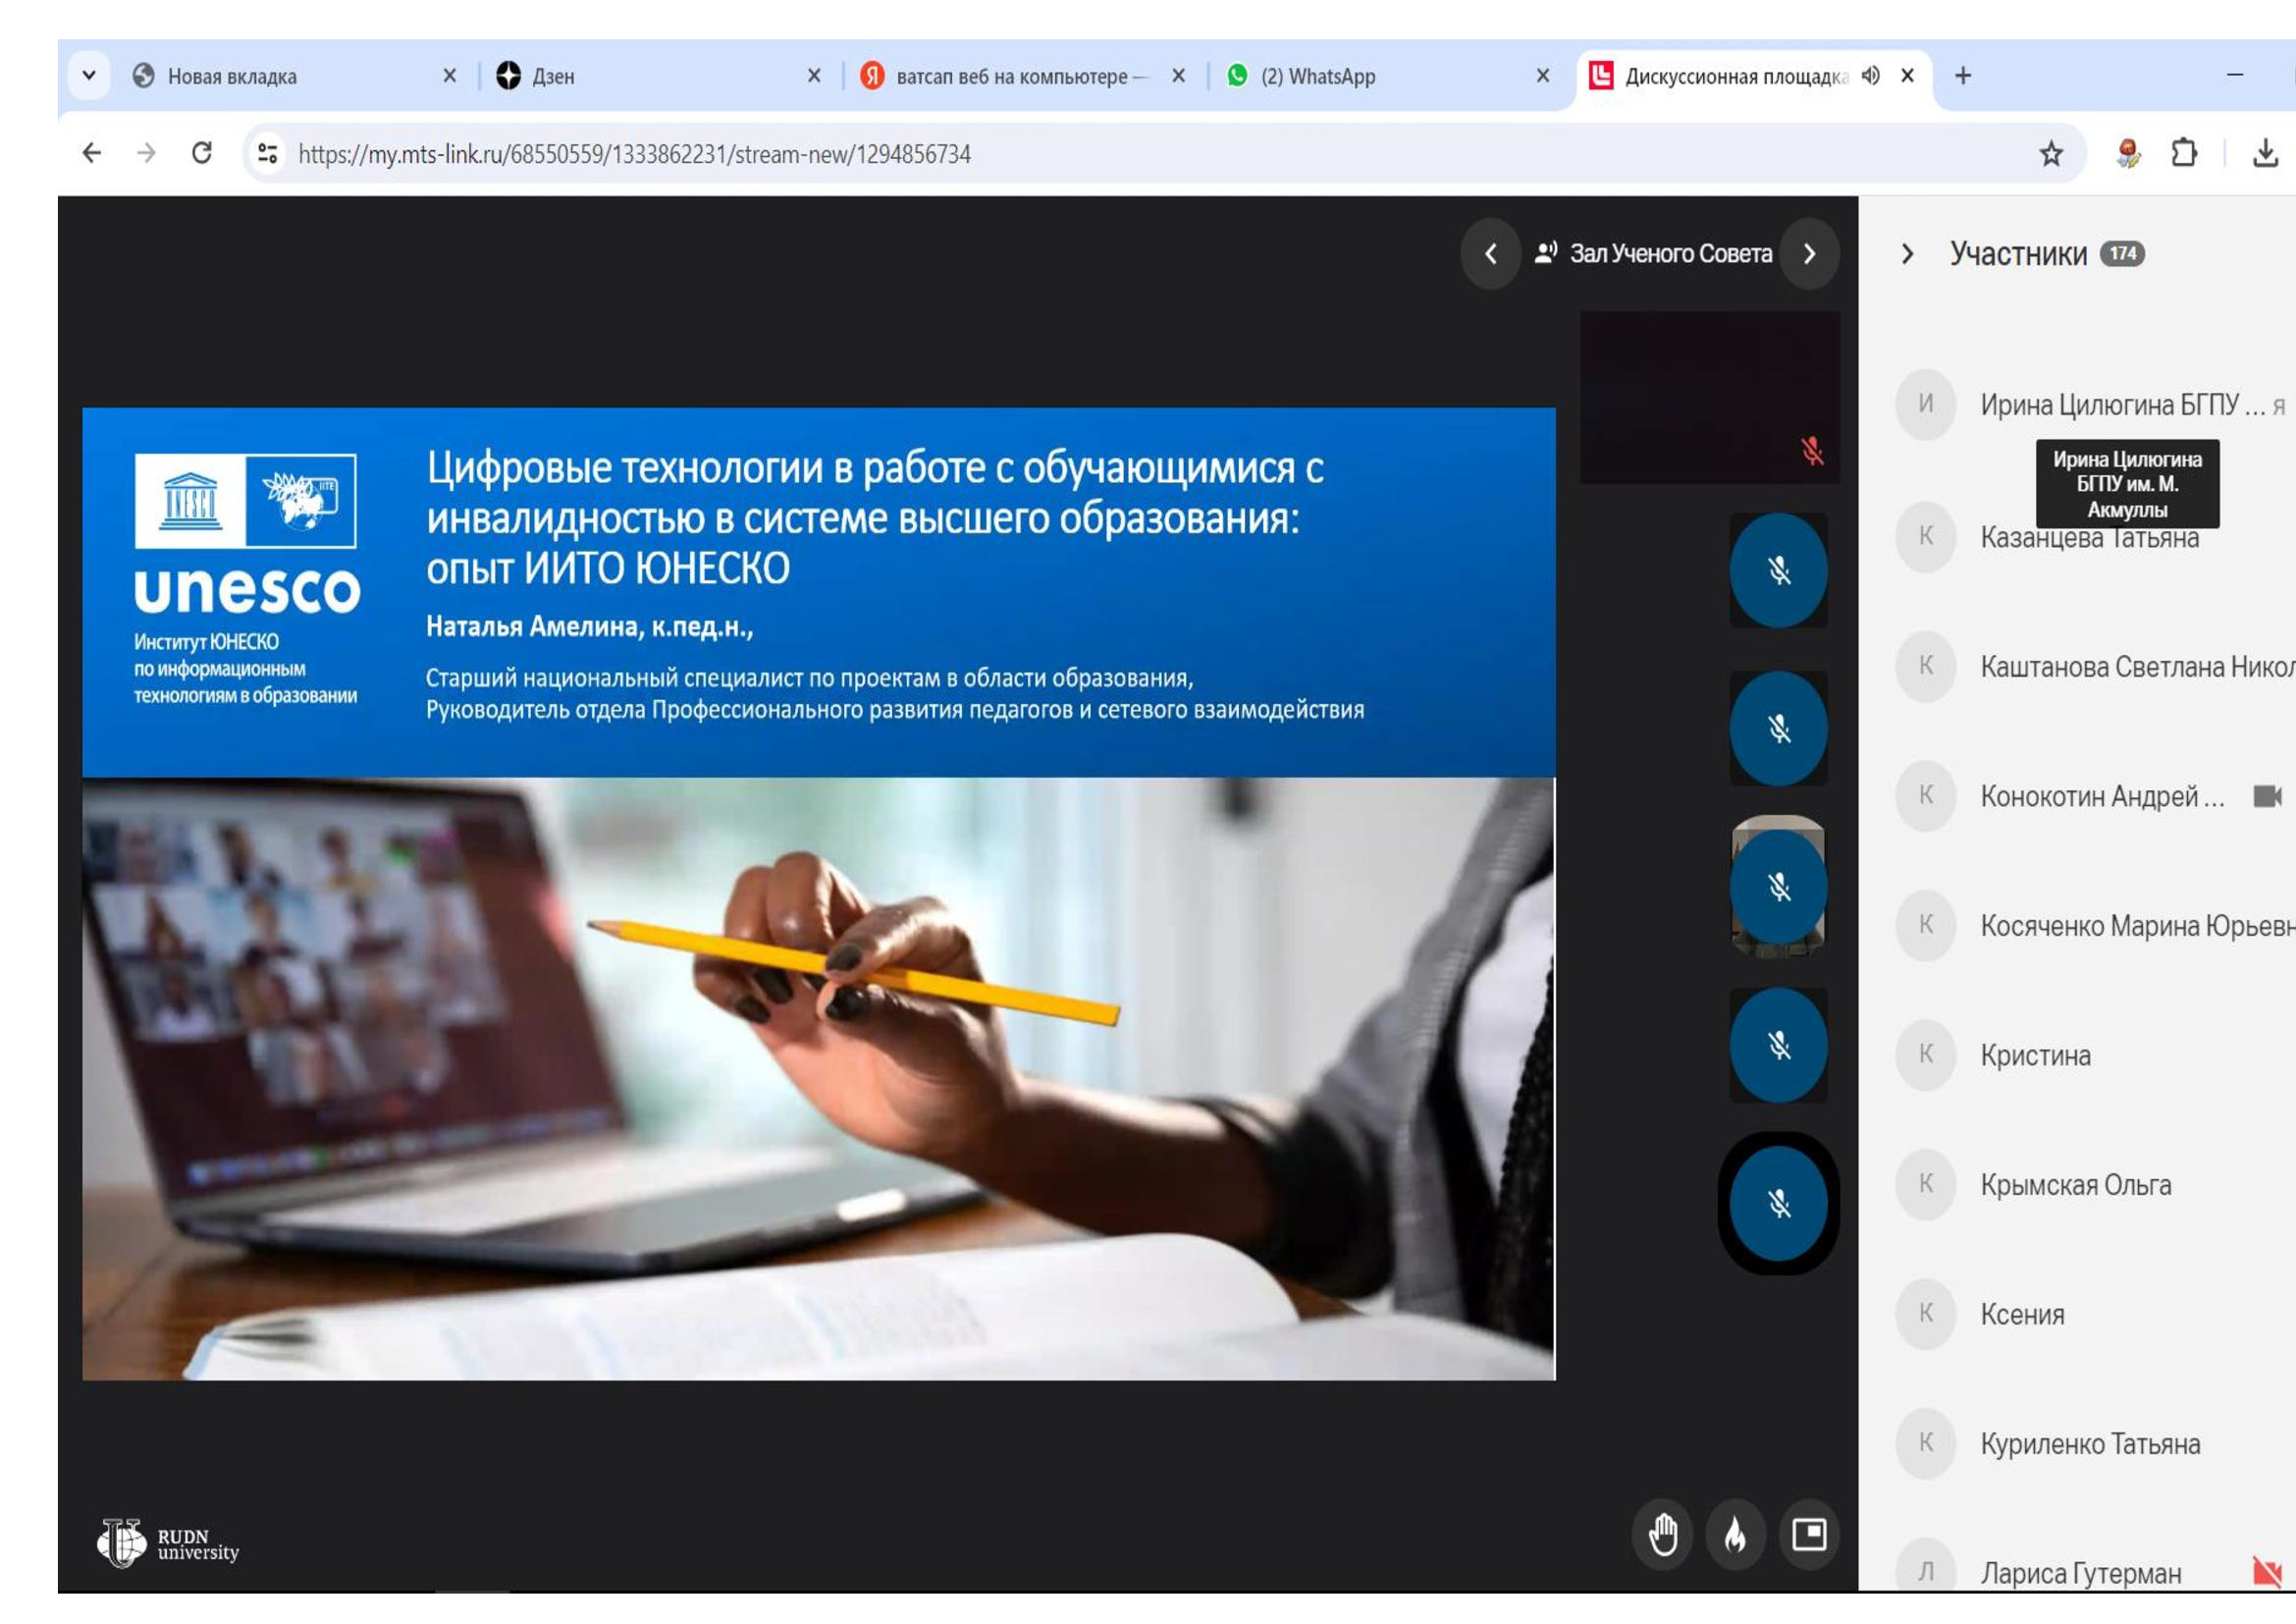Click the camera icon next to Конокотин Андрей
This screenshot has height=1624, width=2296.
tap(2267, 796)
